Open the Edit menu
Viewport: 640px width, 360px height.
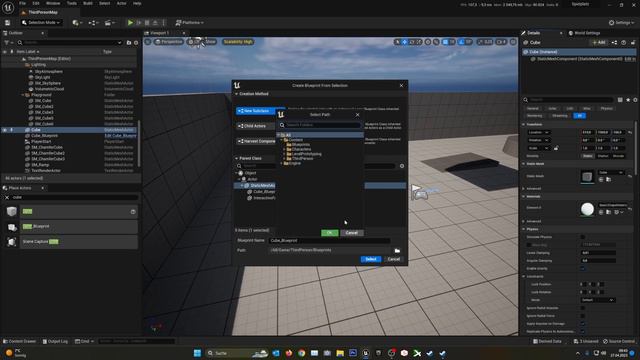(x=36, y=3)
